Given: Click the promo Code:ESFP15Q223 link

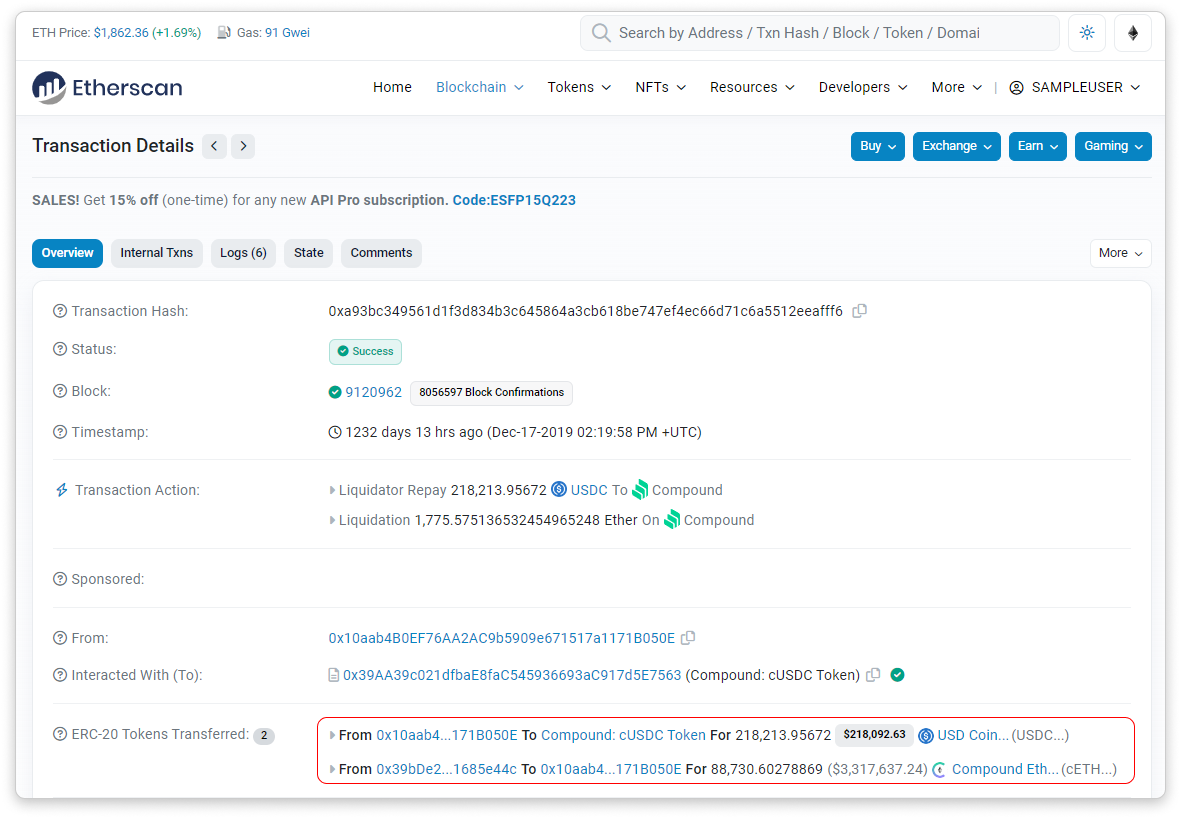Looking at the screenshot, I should pyautogui.click(x=514, y=200).
